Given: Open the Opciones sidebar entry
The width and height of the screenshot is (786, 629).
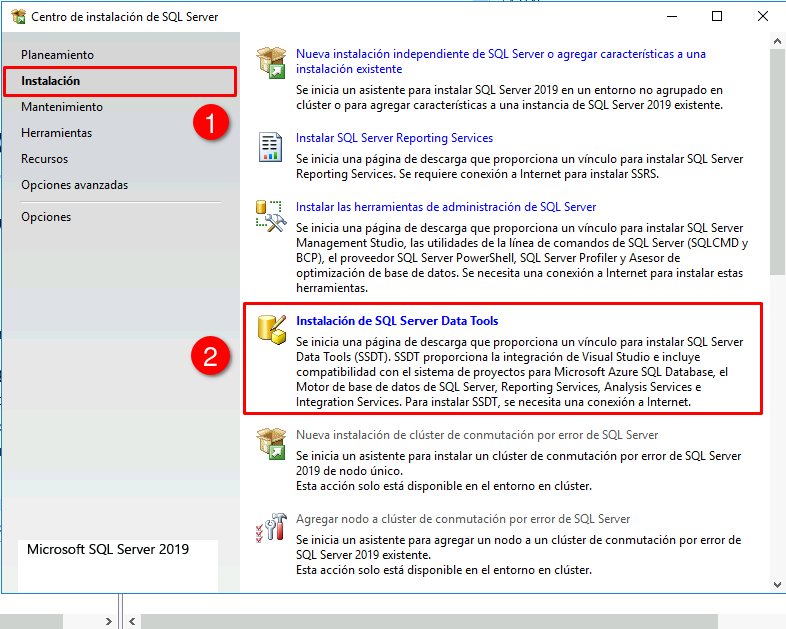Looking at the screenshot, I should click(x=46, y=217).
